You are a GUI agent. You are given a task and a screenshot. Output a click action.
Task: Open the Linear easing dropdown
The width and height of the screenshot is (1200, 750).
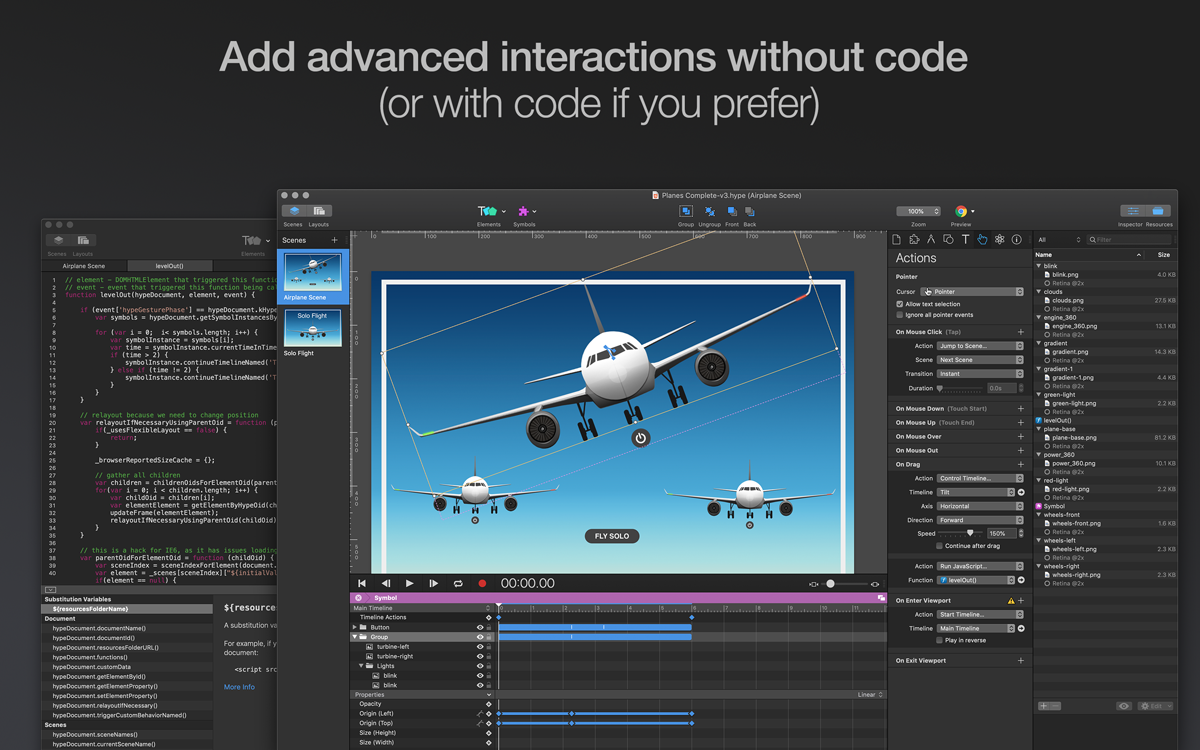pyautogui.click(x=870, y=695)
